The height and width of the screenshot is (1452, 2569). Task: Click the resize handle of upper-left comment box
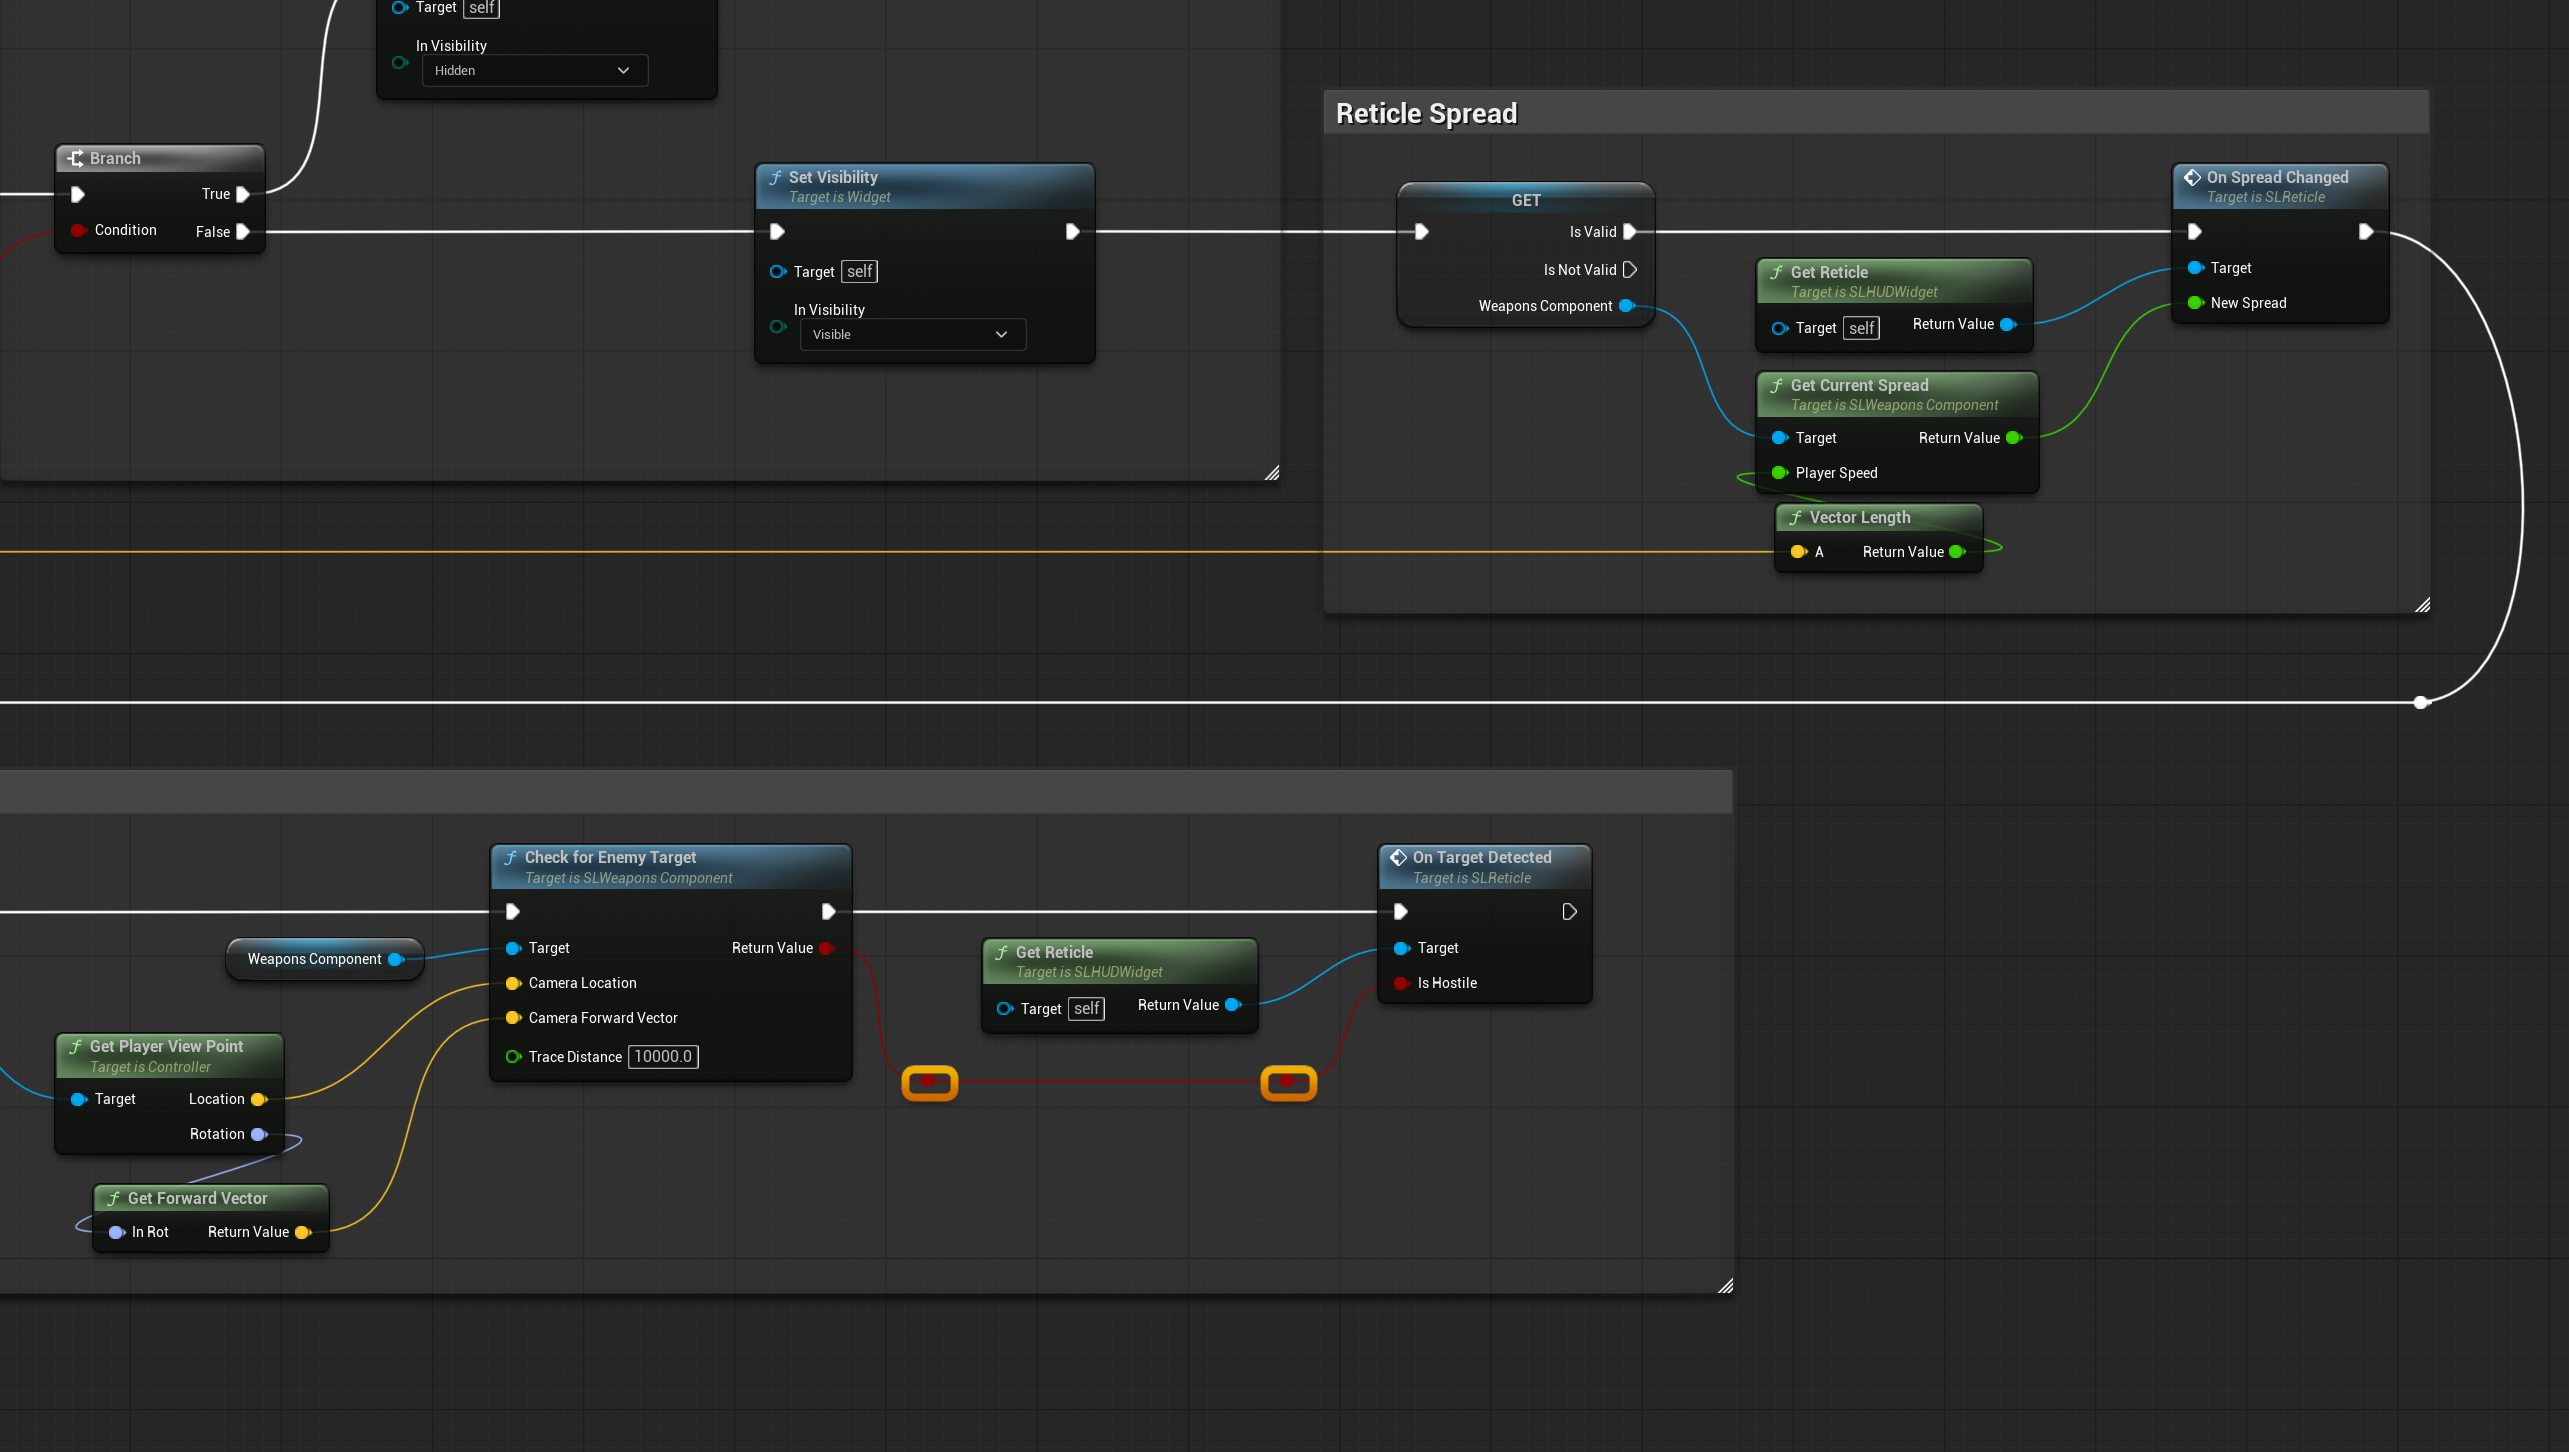coord(1272,473)
